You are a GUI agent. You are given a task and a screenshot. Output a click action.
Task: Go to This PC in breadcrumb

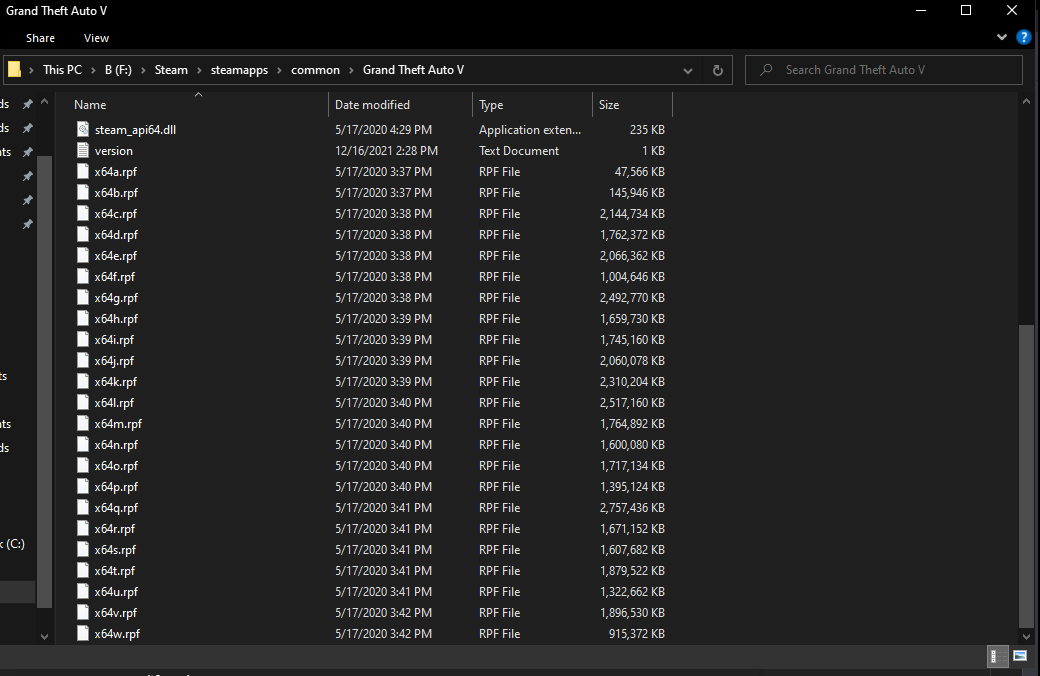pyautogui.click(x=62, y=70)
